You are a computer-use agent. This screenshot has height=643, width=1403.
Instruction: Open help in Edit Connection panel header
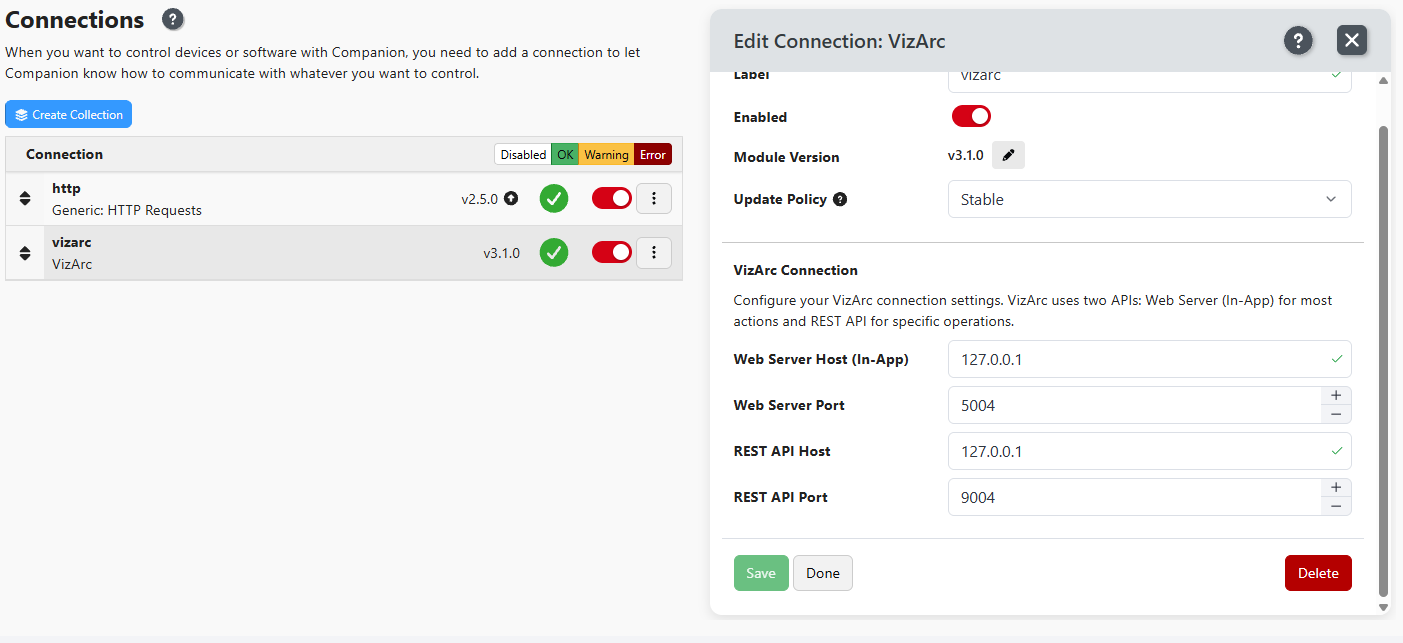click(x=1298, y=40)
